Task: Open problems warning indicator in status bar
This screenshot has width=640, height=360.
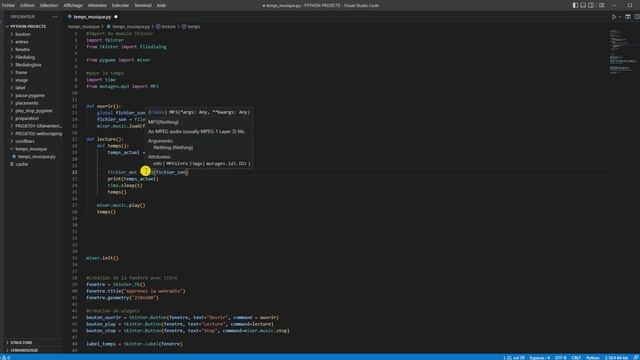Action: click(x=6, y=358)
